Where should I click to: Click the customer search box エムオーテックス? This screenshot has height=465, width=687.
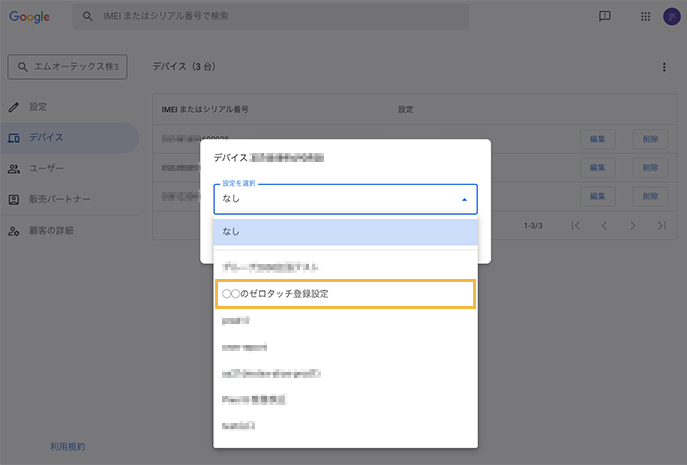click(67, 67)
